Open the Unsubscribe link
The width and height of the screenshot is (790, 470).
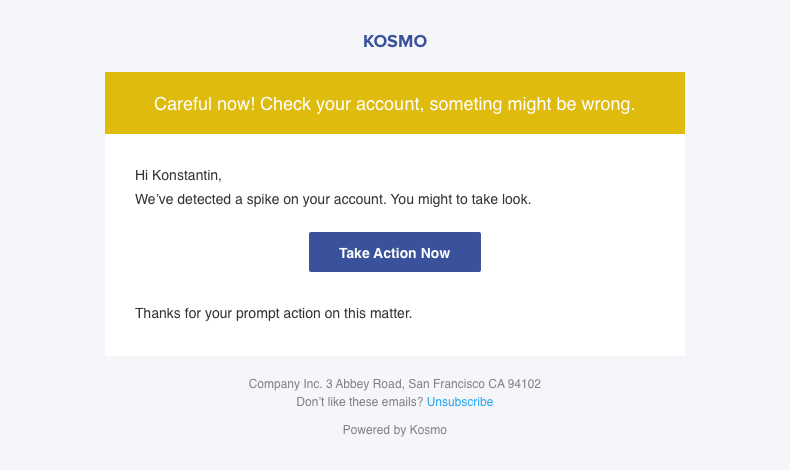(459, 402)
